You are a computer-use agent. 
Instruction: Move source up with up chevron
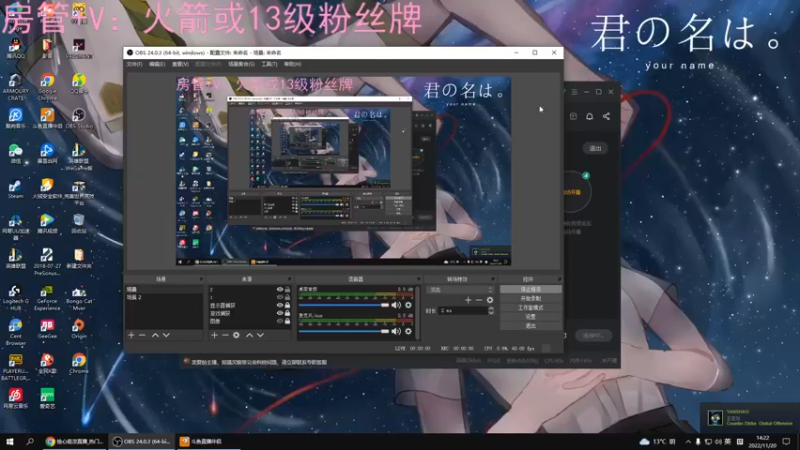pyautogui.click(x=249, y=335)
